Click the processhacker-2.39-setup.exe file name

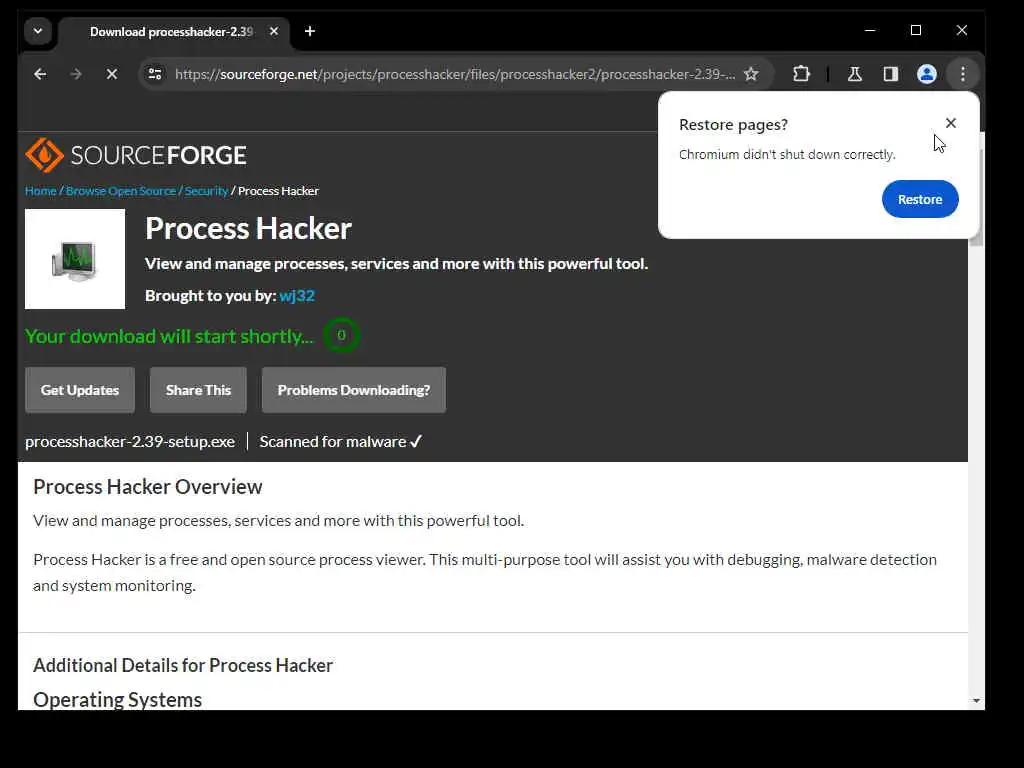click(130, 442)
